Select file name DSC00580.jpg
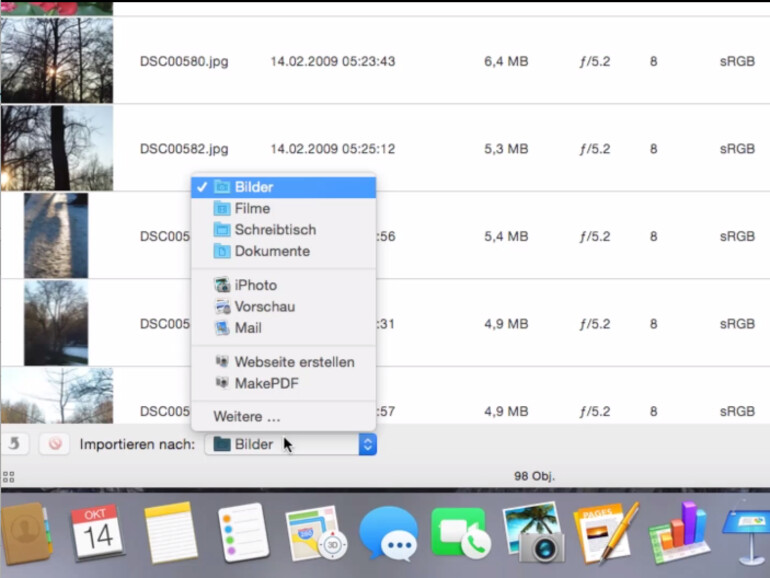The width and height of the screenshot is (770, 578). click(184, 61)
